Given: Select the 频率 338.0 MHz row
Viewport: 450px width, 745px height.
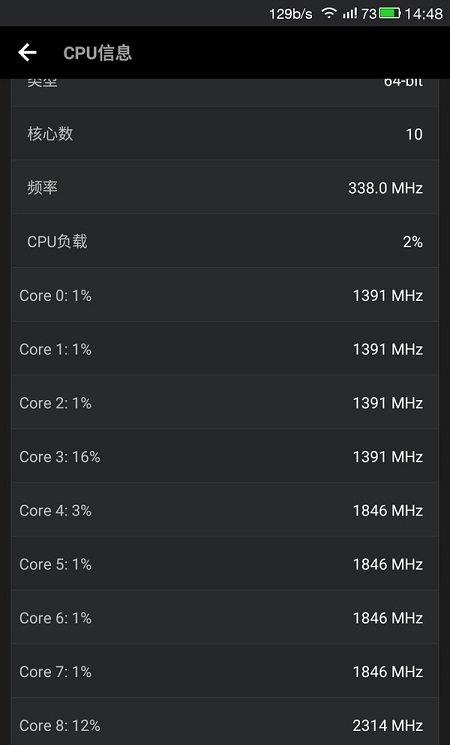Looking at the screenshot, I should [x=225, y=188].
